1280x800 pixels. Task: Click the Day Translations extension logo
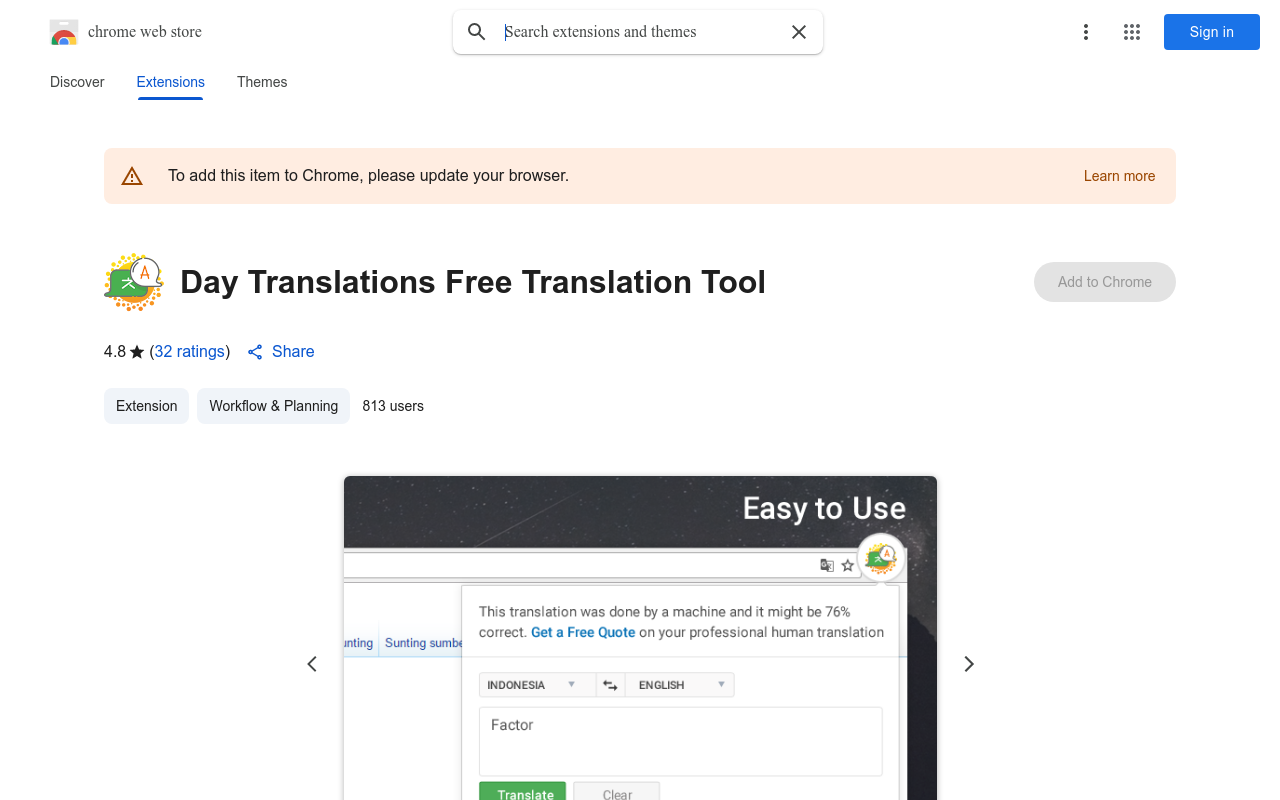tap(134, 282)
